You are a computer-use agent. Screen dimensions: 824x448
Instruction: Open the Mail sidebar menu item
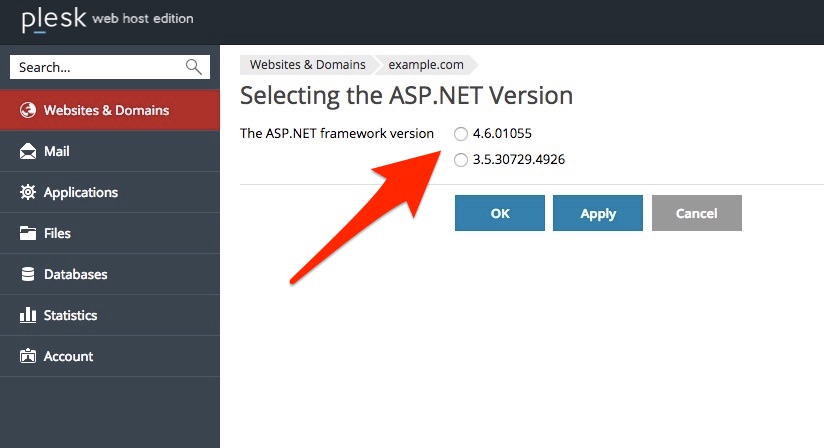pyautogui.click(x=110, y=151)
